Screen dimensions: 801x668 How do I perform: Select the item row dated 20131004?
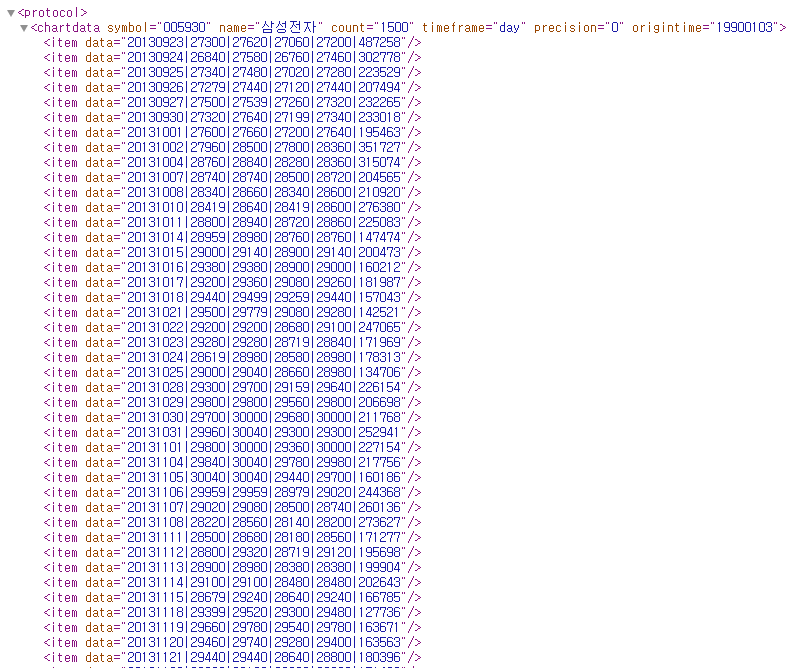tap(232, 162)
